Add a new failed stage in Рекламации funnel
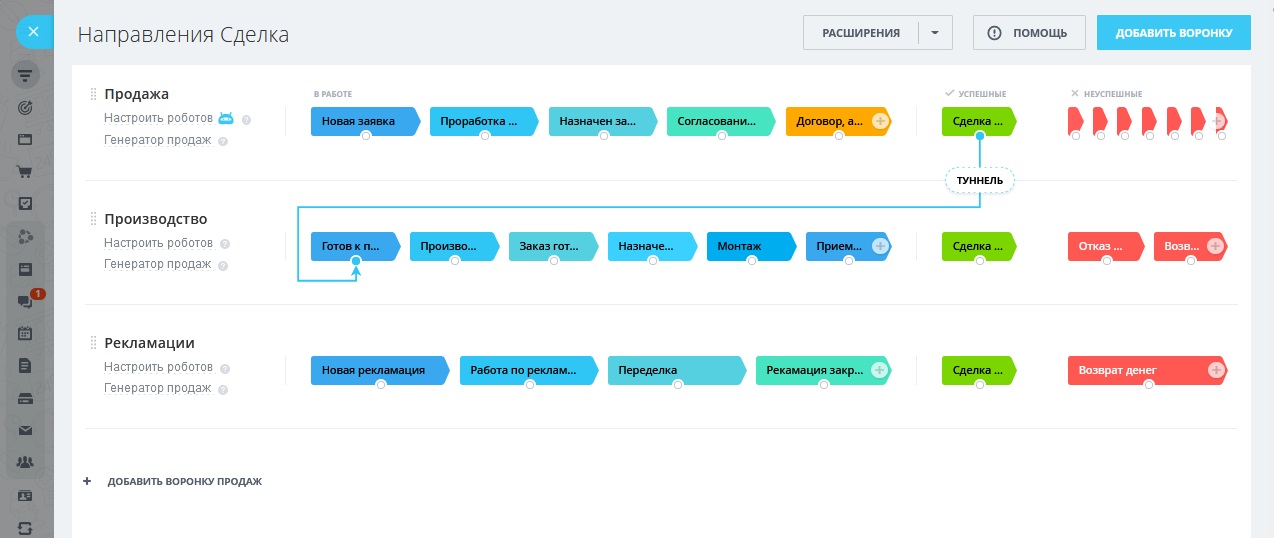The height and width of the screenshot is (538, 1274). point(1216,370)
